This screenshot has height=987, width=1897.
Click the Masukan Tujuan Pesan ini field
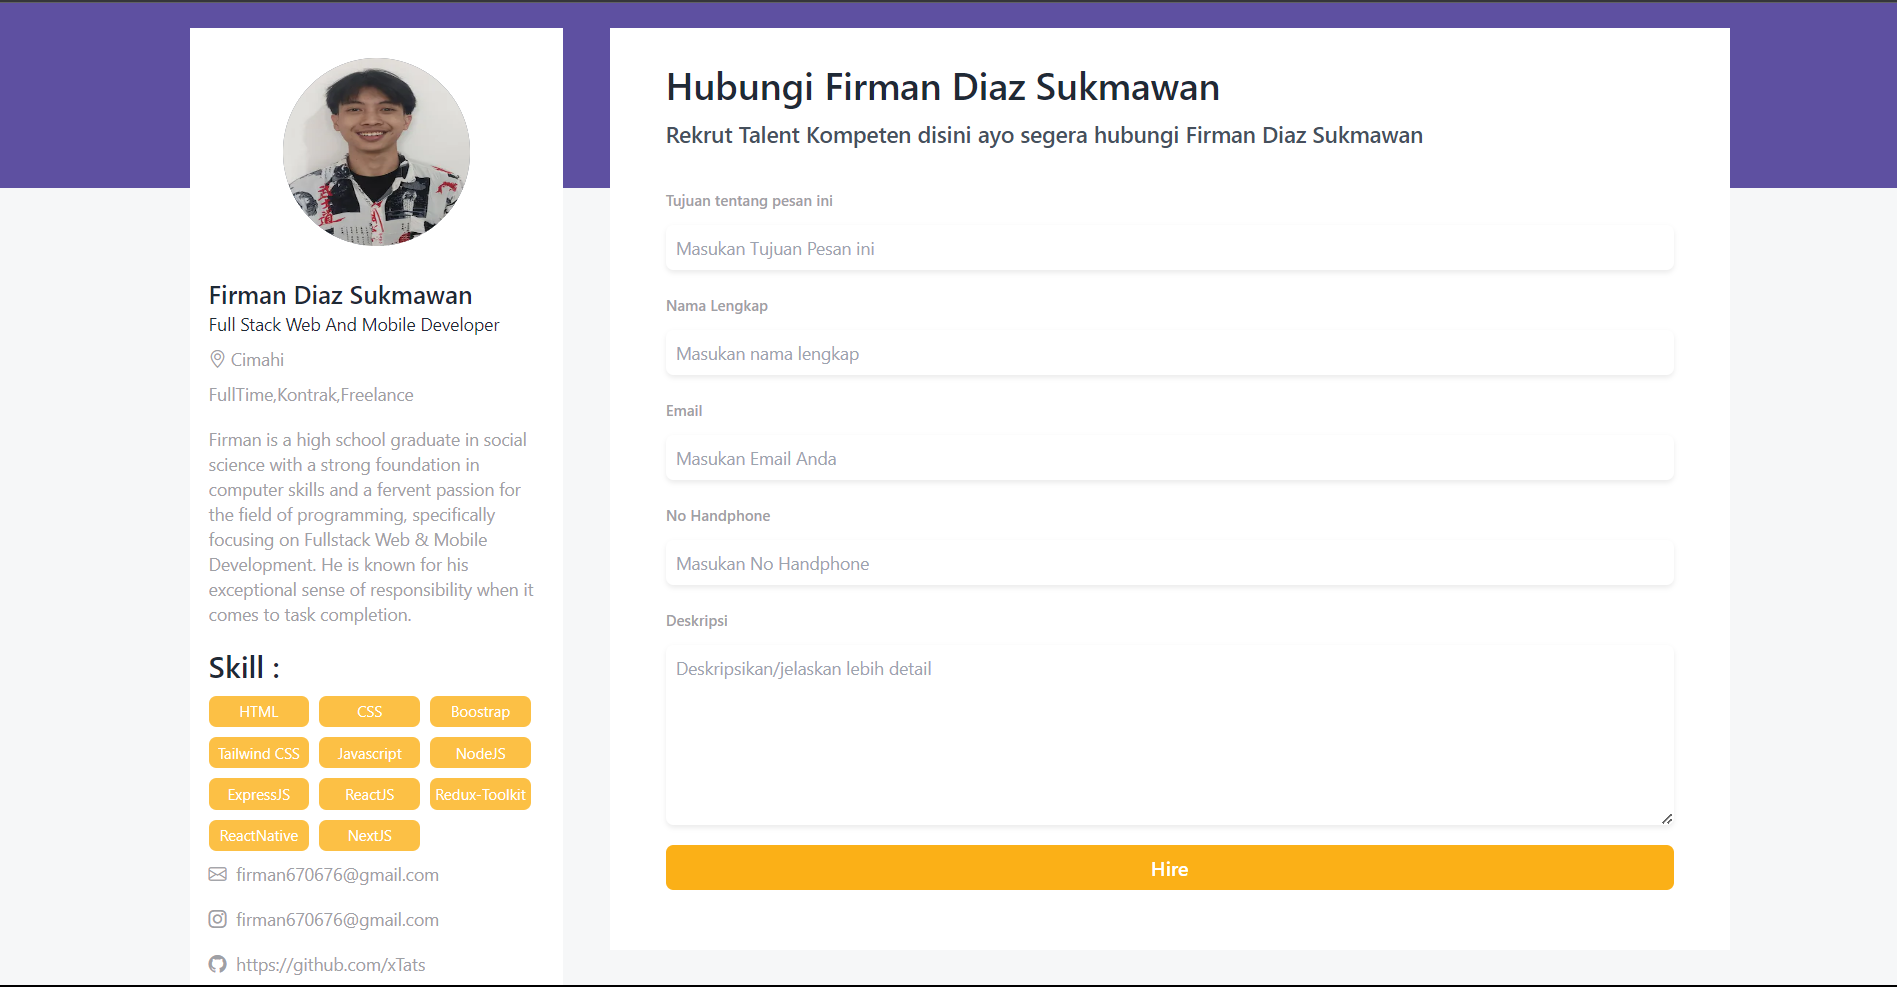[1168, 248]
